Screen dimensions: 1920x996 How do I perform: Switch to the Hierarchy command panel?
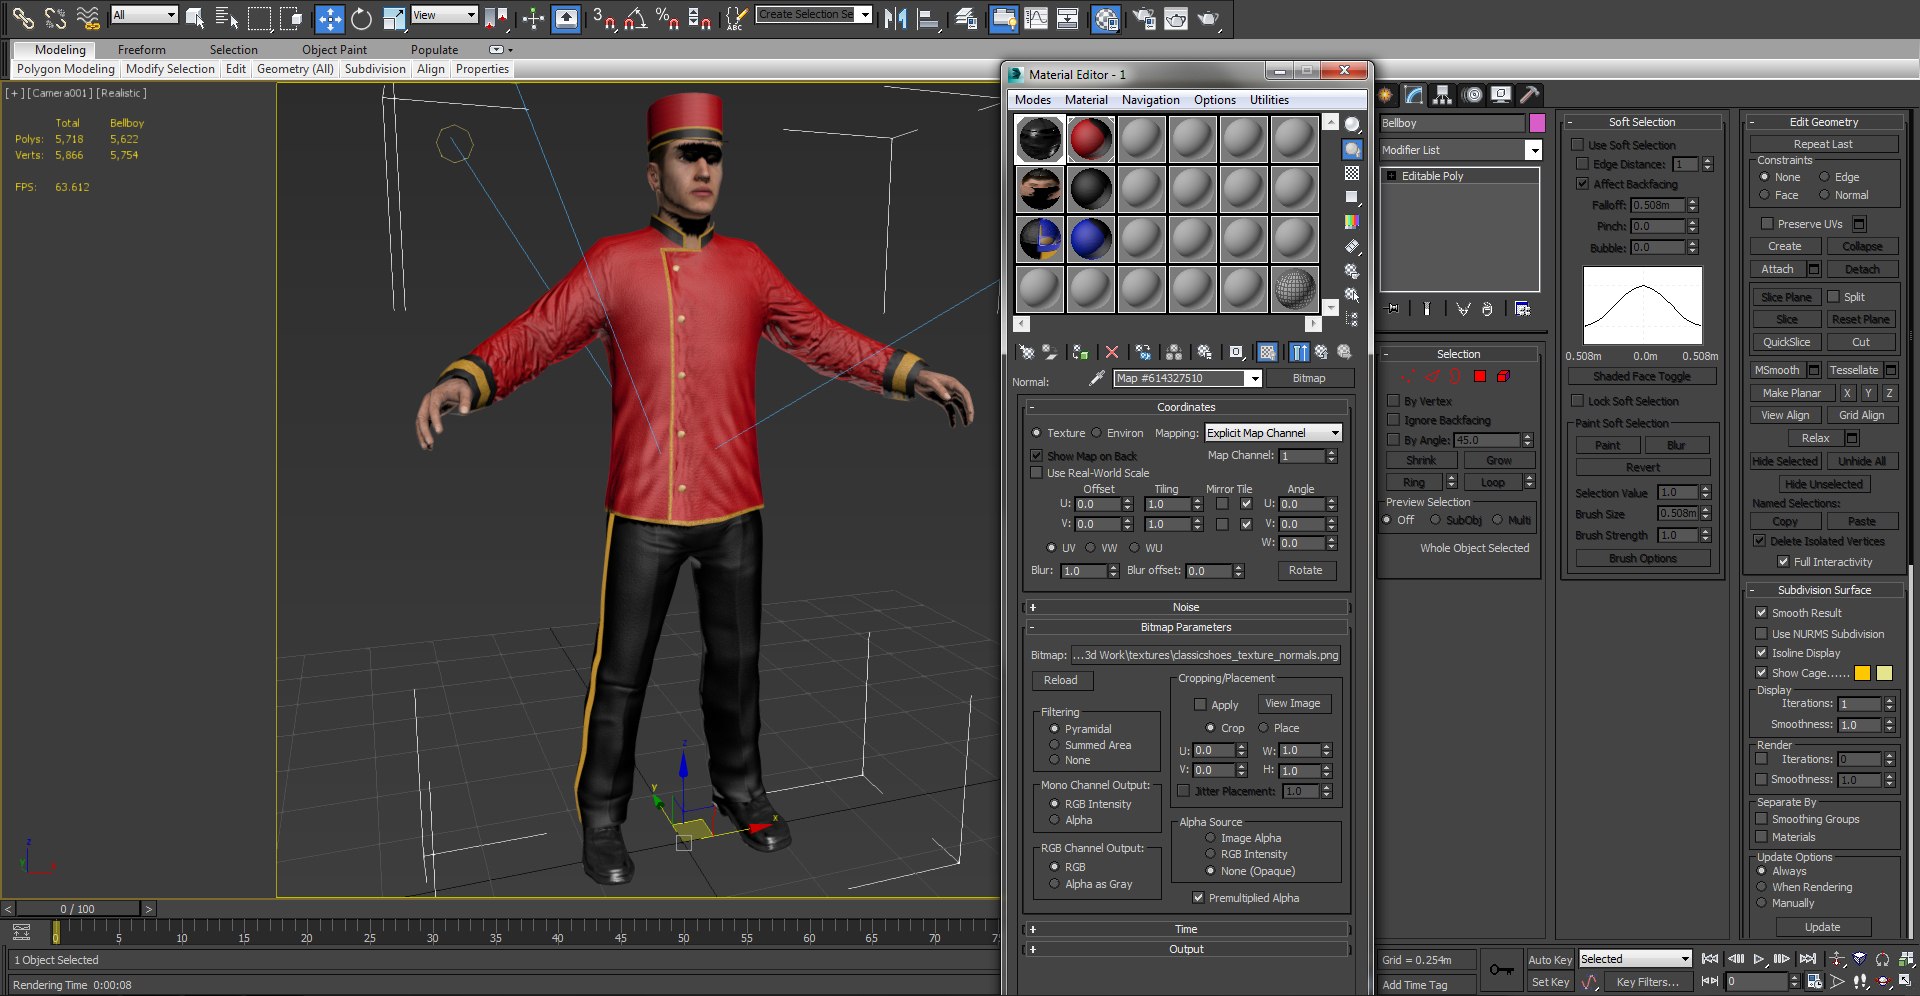(x=1442, y=95)
